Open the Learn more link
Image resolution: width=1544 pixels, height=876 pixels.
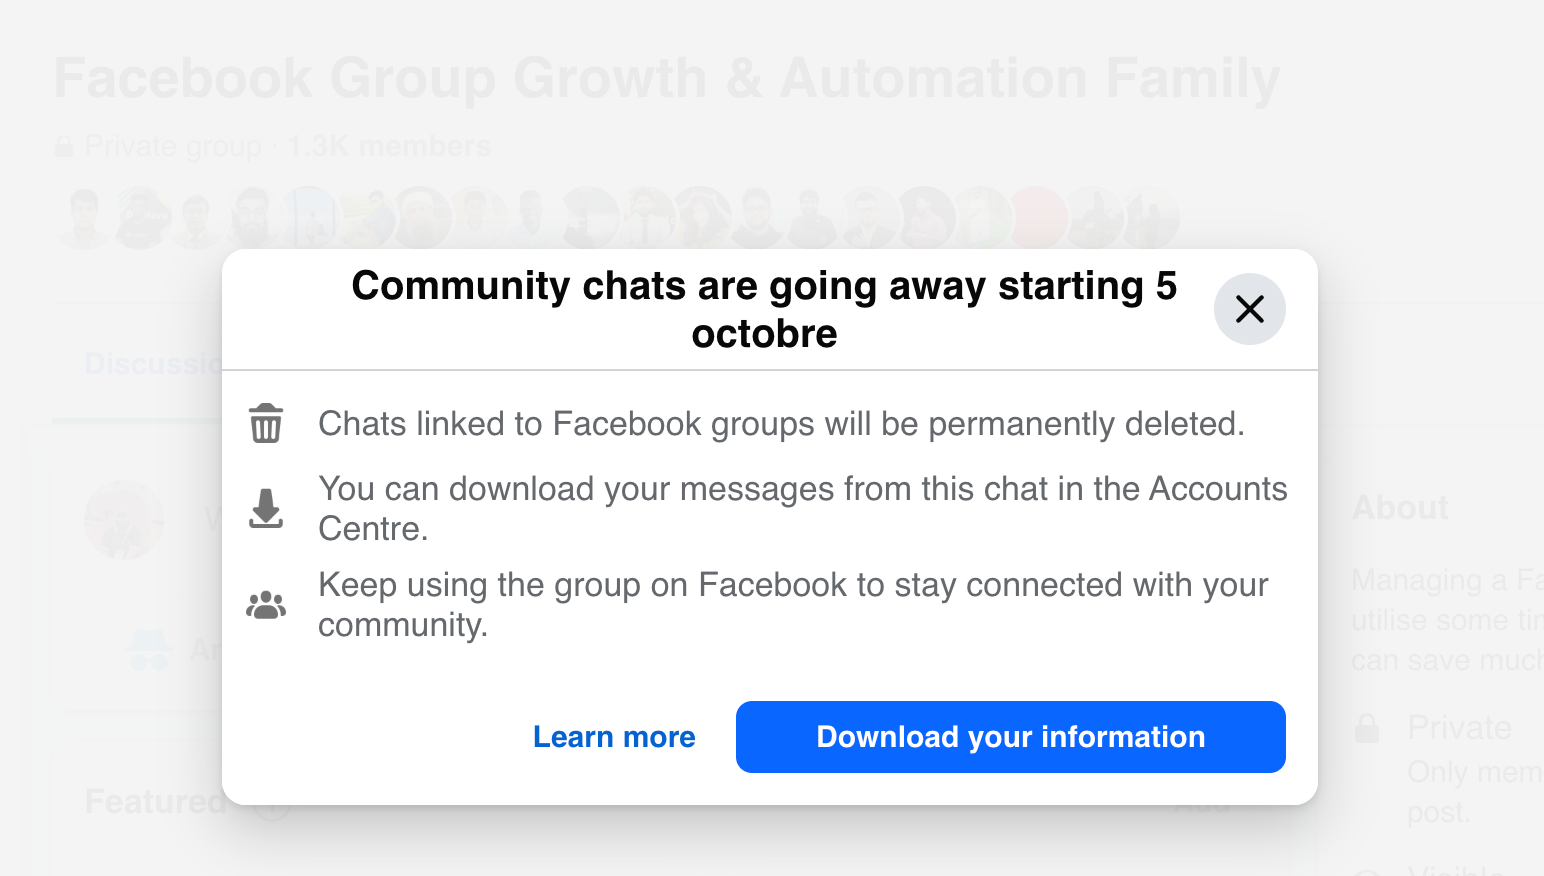(x=614, y=737)
